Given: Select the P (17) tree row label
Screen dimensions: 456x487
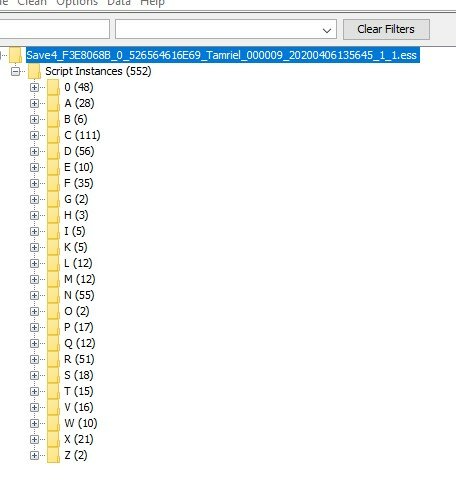Looking at the screenshot, I should click(x=79, y=327).
